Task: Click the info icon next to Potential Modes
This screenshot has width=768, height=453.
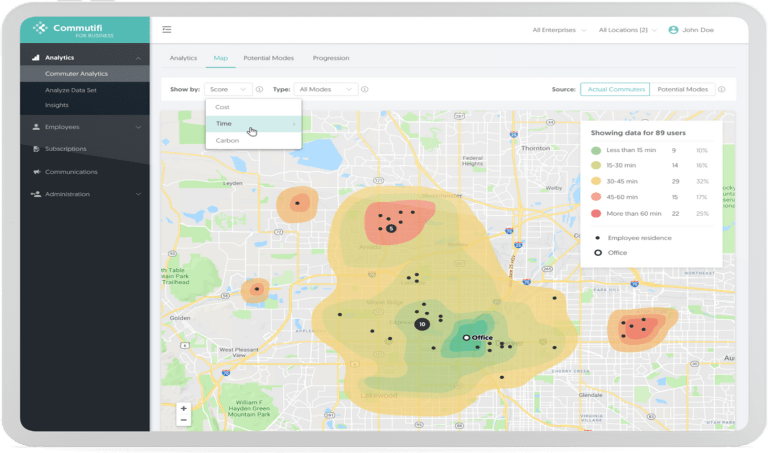Action: (721, 89)
